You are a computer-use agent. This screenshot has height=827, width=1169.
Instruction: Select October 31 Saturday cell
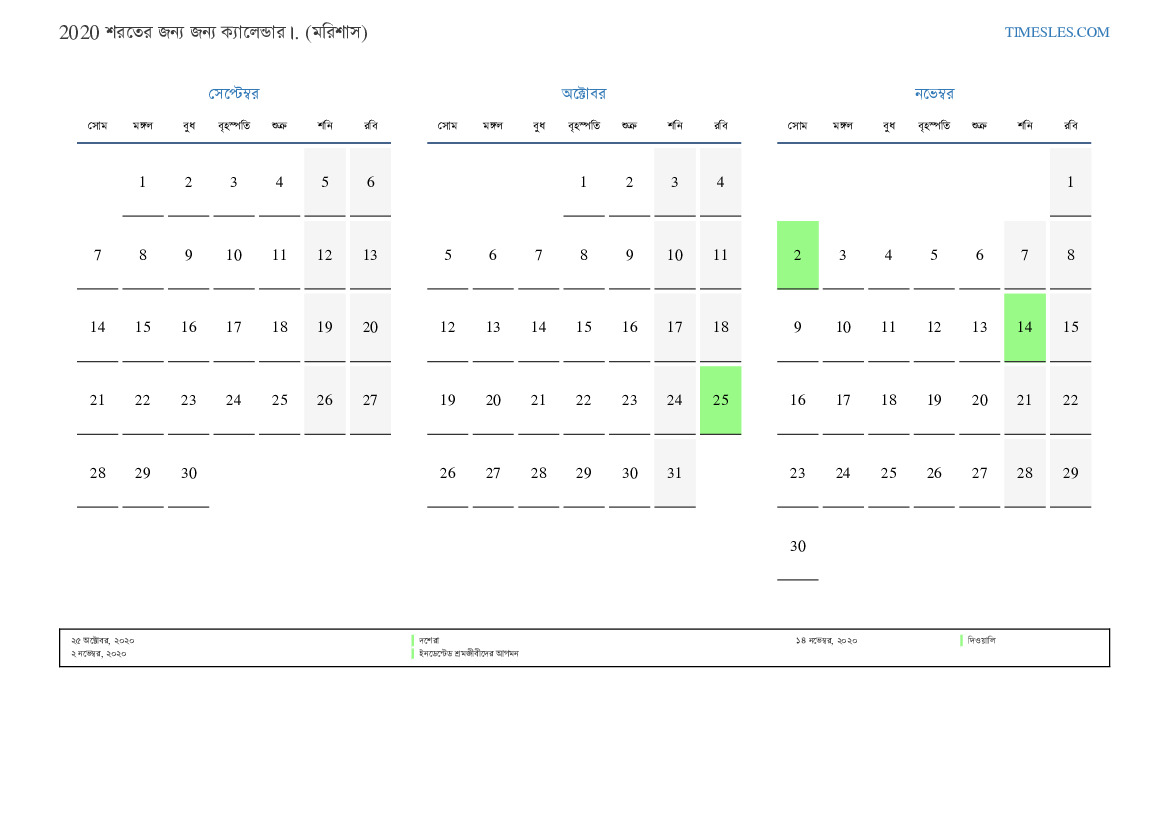[675, 473]
